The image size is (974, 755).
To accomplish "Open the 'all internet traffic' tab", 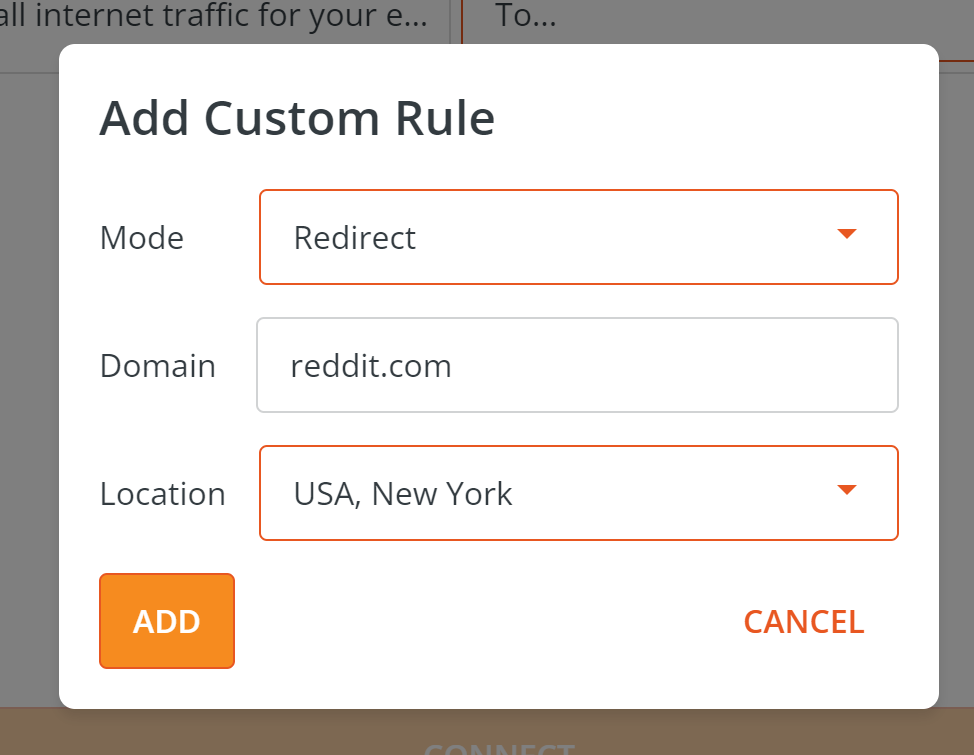I will (215, 16).
